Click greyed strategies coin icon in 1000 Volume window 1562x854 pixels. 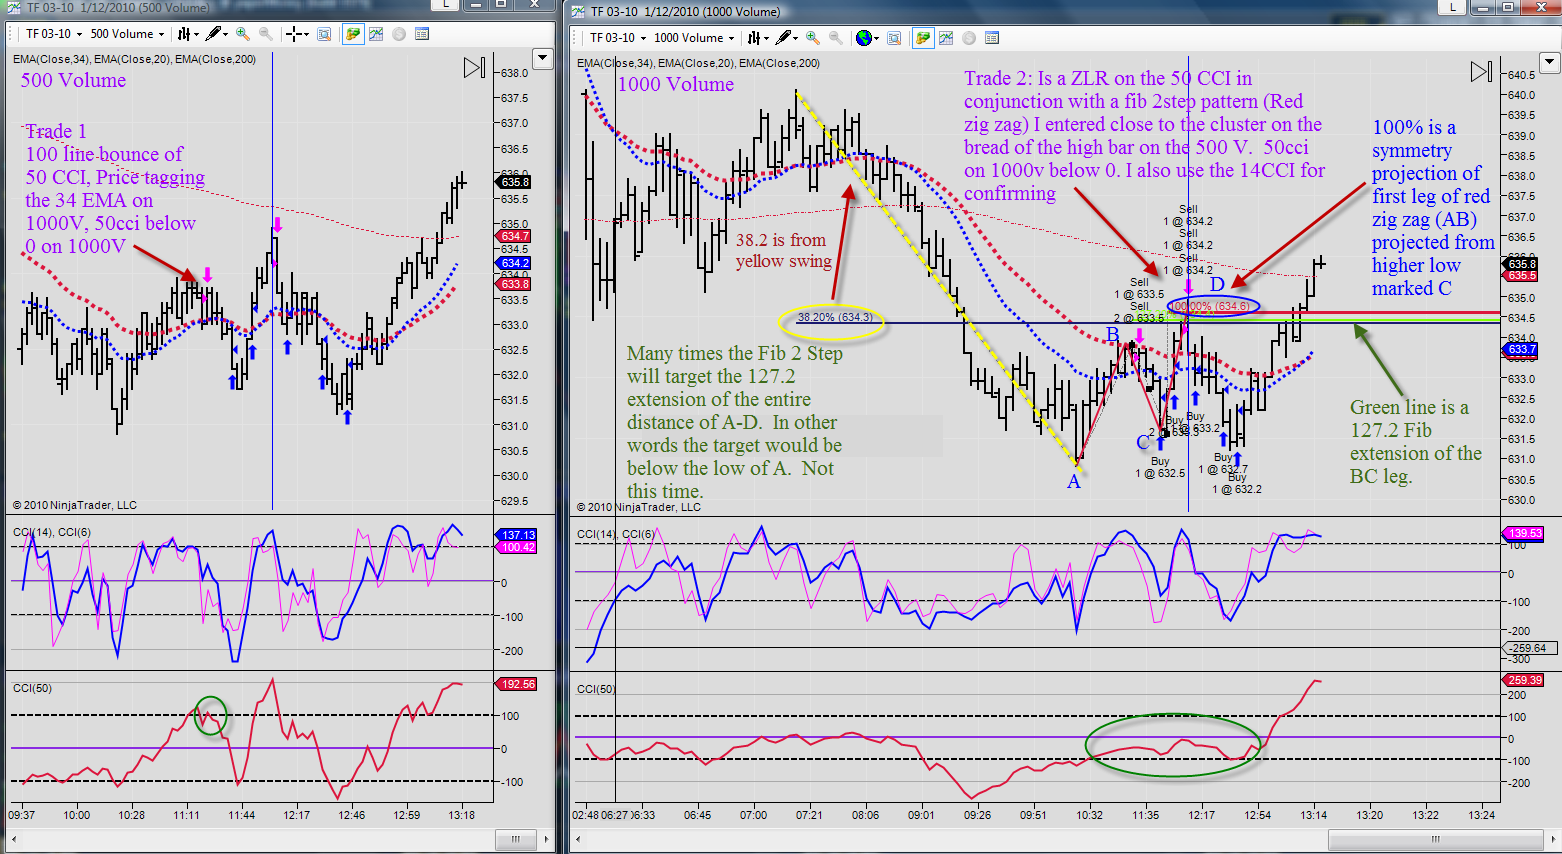pos(968,38)
